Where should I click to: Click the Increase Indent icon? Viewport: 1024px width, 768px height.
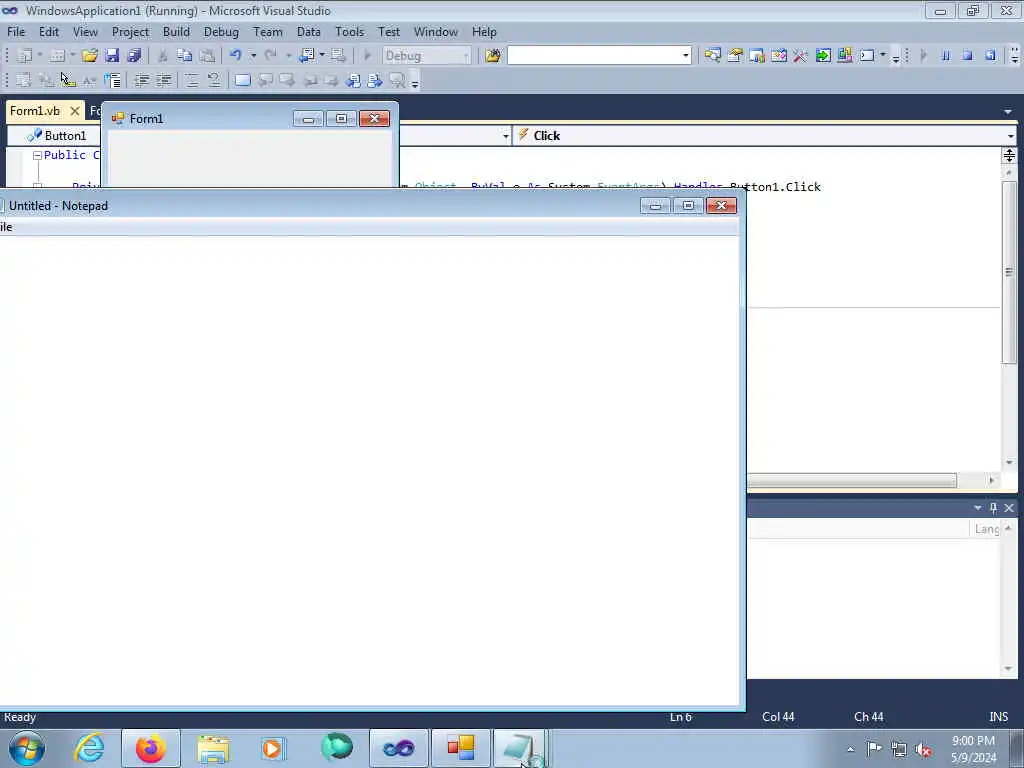coord(163,80)
